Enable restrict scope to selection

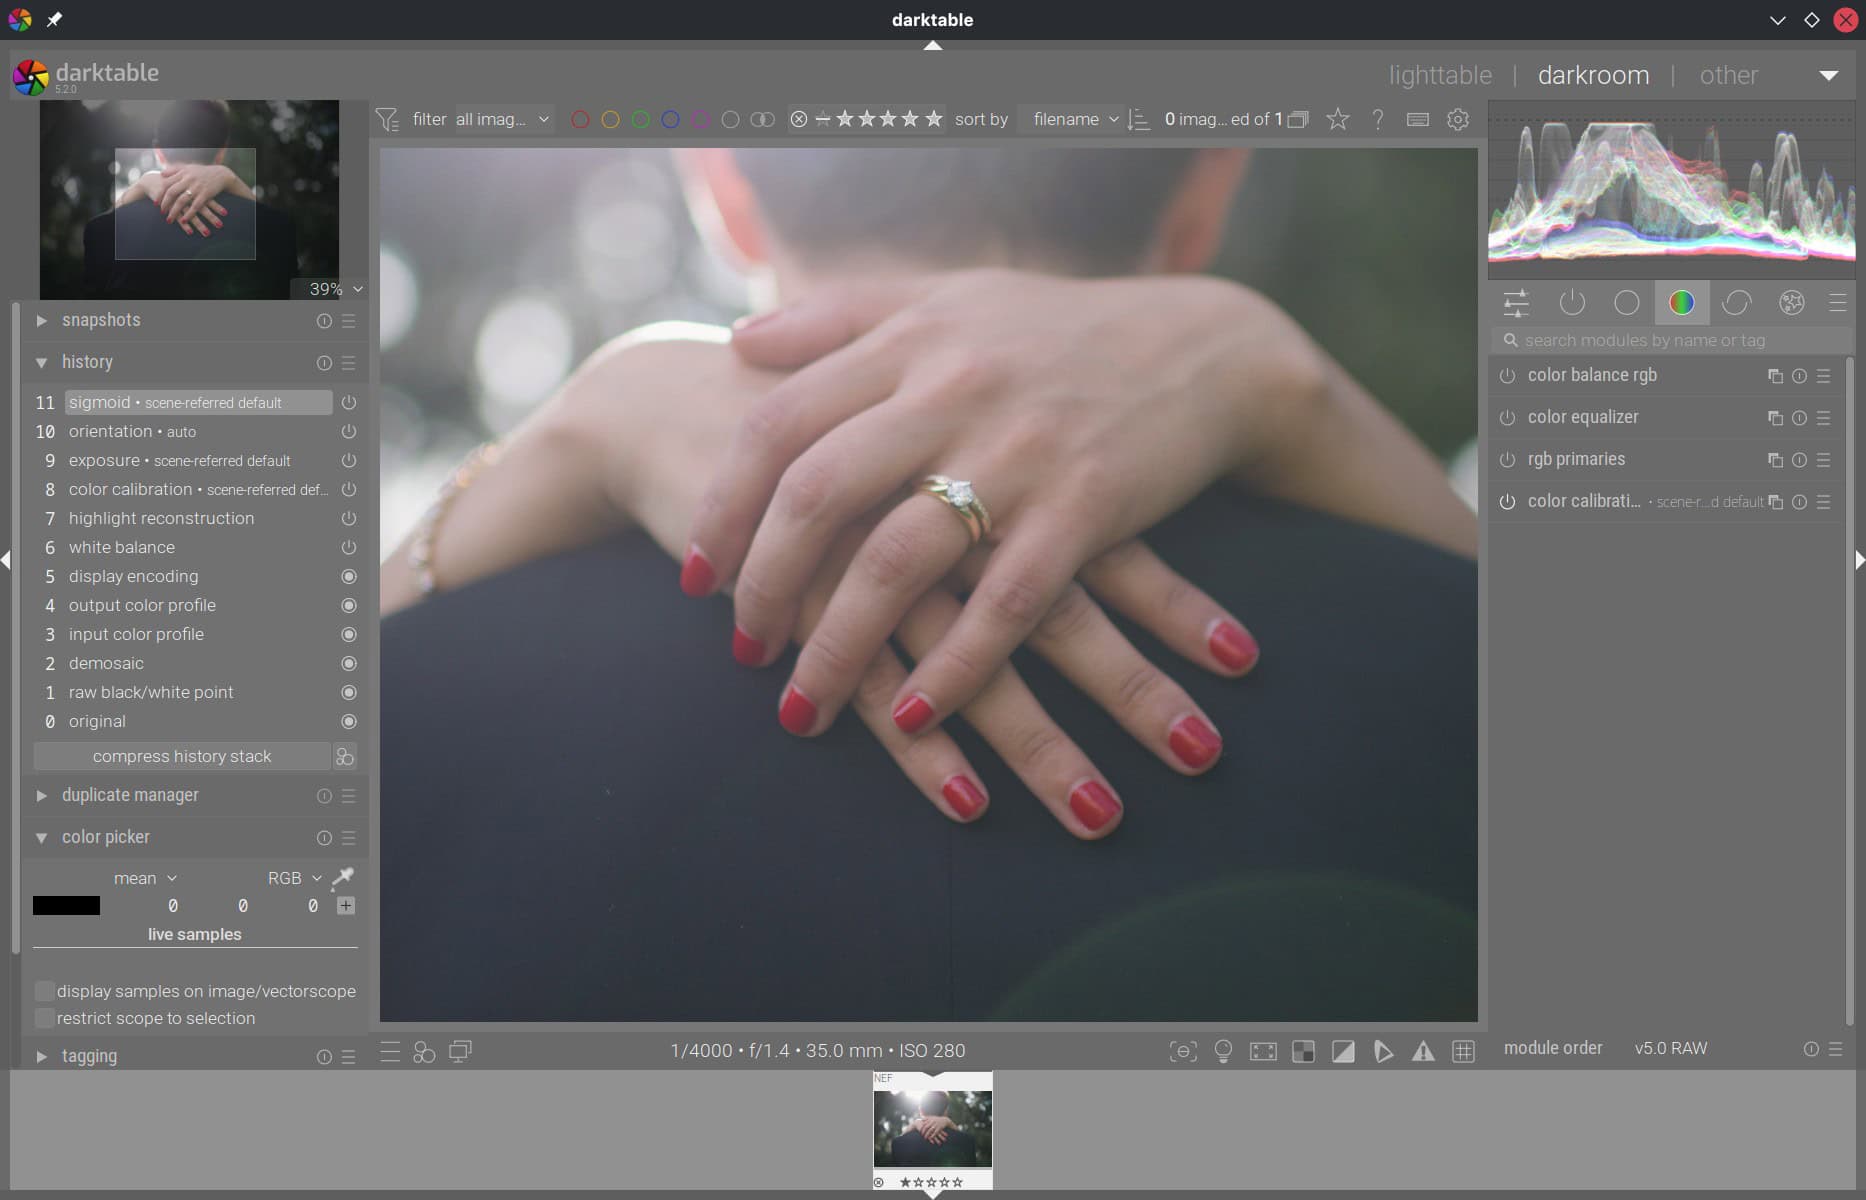[45, 1018]
